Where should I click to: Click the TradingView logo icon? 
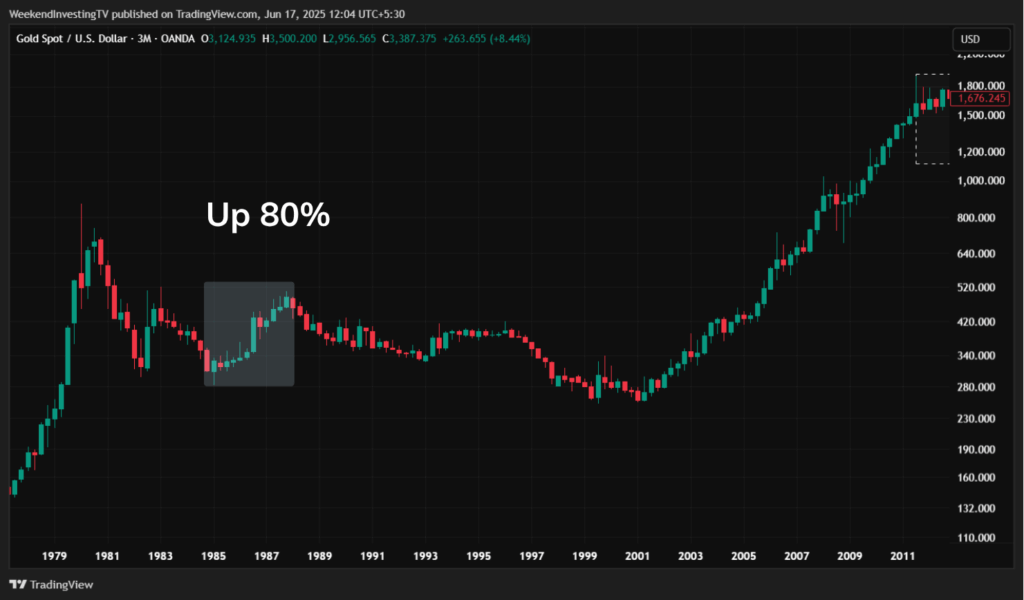[18, 584]
